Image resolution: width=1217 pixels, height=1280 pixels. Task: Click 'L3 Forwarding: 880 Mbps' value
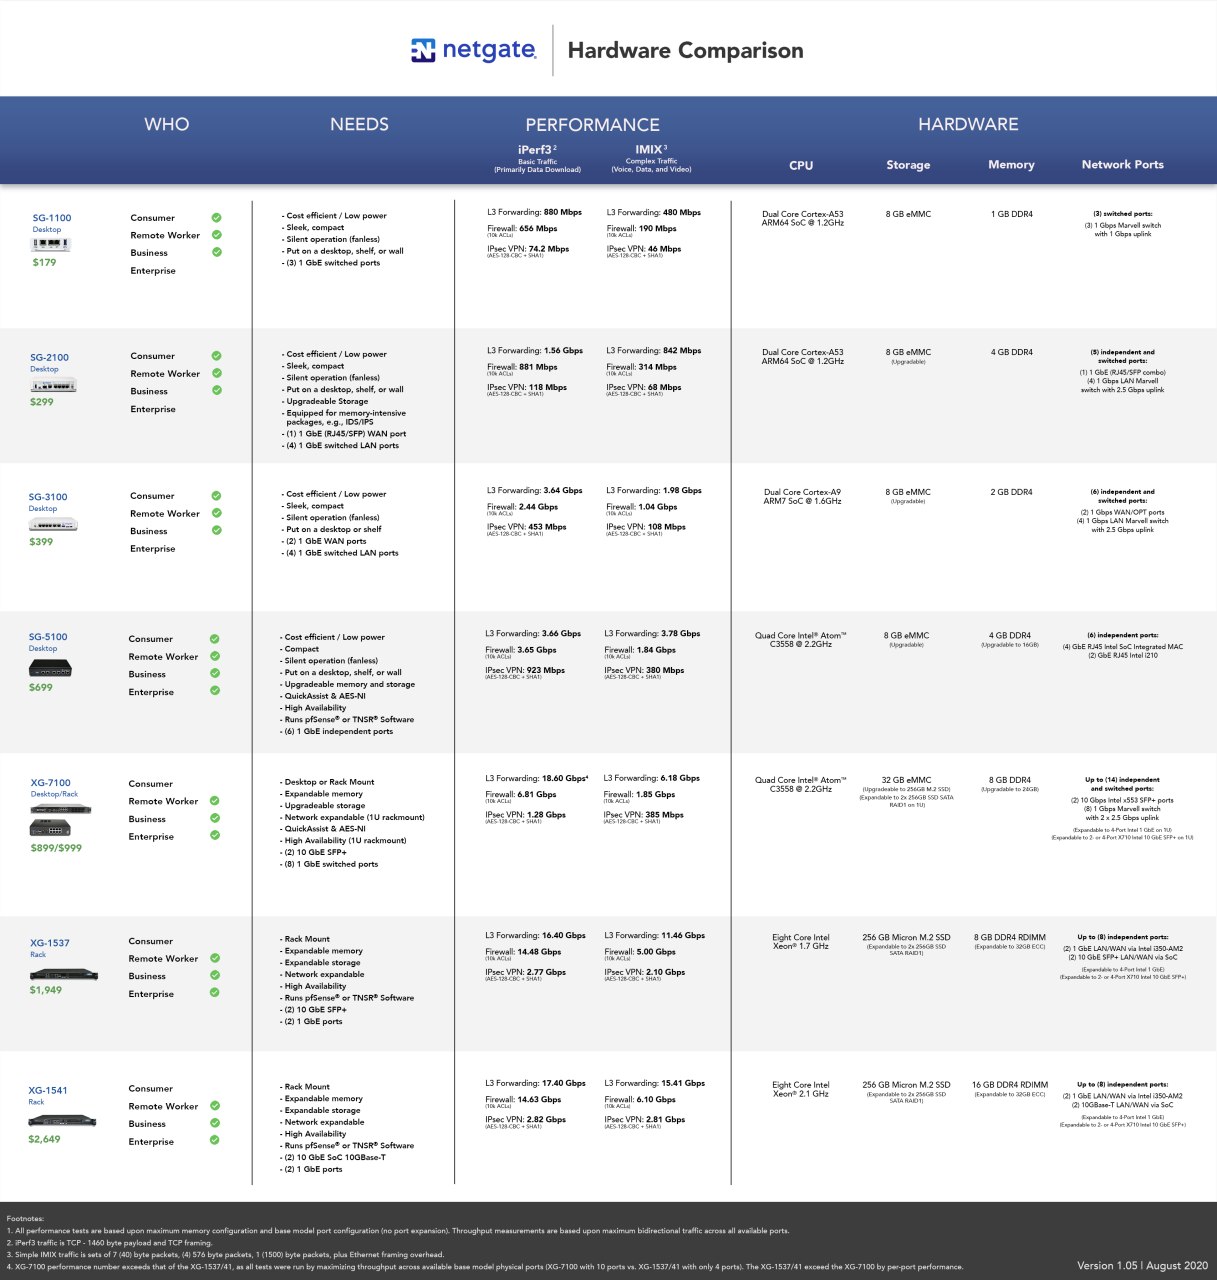click(534, 212)
